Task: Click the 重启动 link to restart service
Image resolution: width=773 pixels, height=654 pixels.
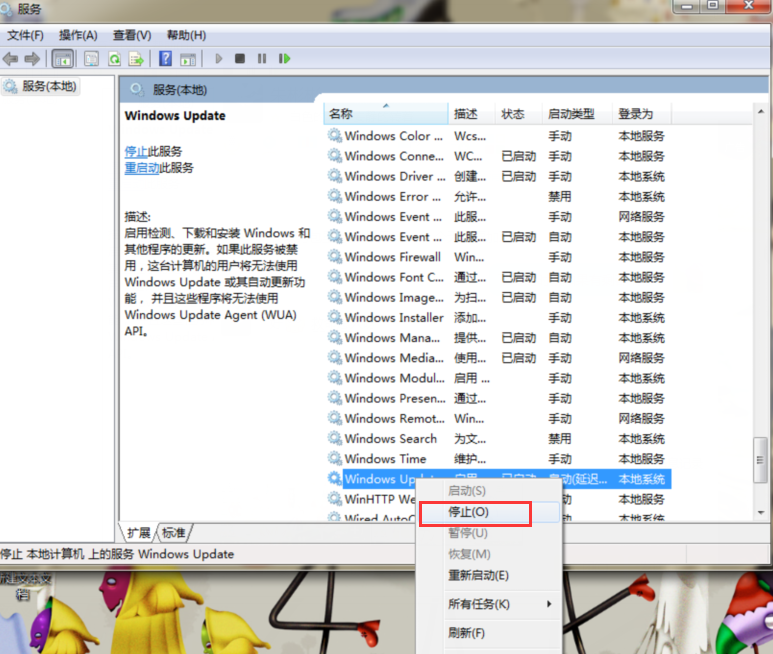Action: [x=142, y=168]
